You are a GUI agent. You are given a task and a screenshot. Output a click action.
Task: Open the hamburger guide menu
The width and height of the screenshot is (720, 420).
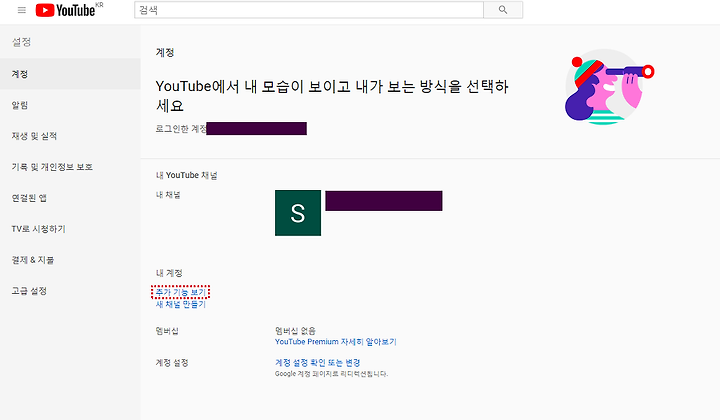[22, 10]
